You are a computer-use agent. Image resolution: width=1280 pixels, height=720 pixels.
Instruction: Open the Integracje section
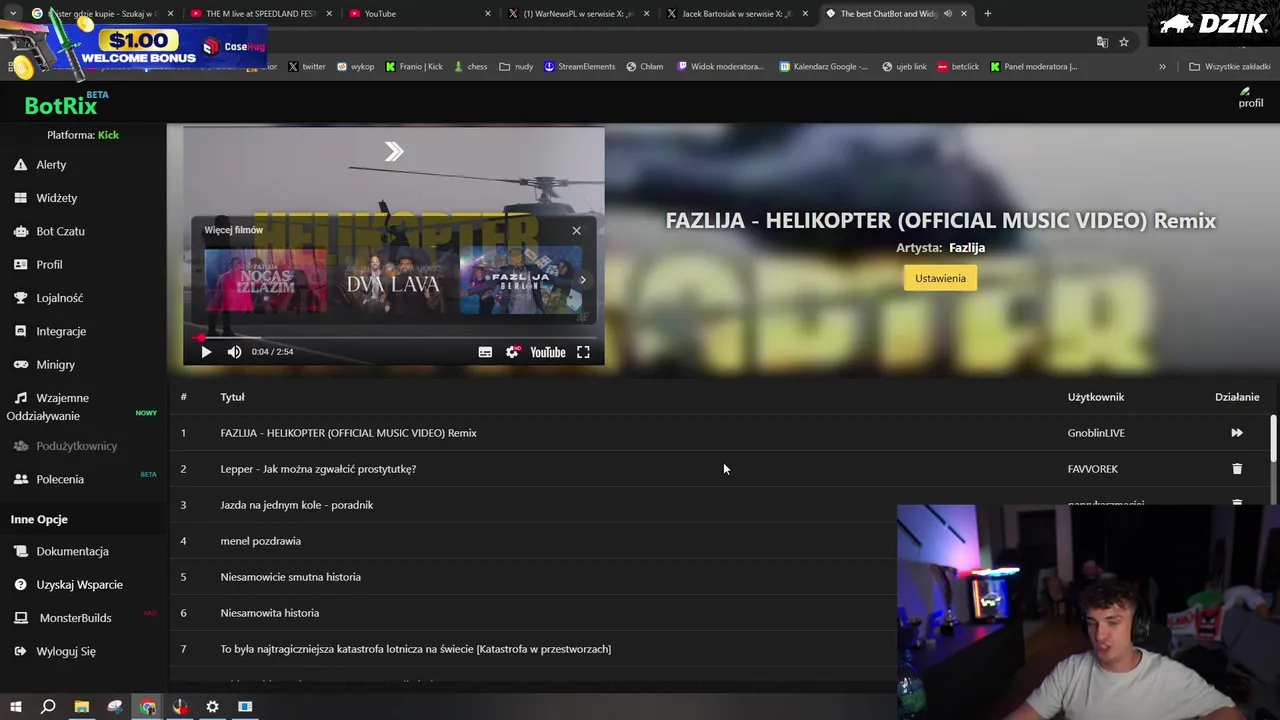(x=61, y=331)
